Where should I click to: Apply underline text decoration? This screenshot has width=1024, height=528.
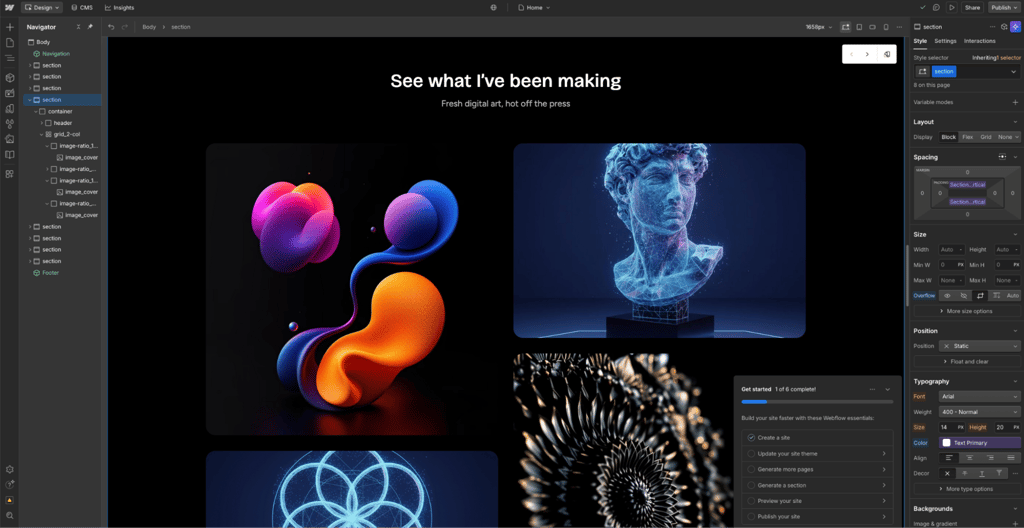tap(982, 473)
